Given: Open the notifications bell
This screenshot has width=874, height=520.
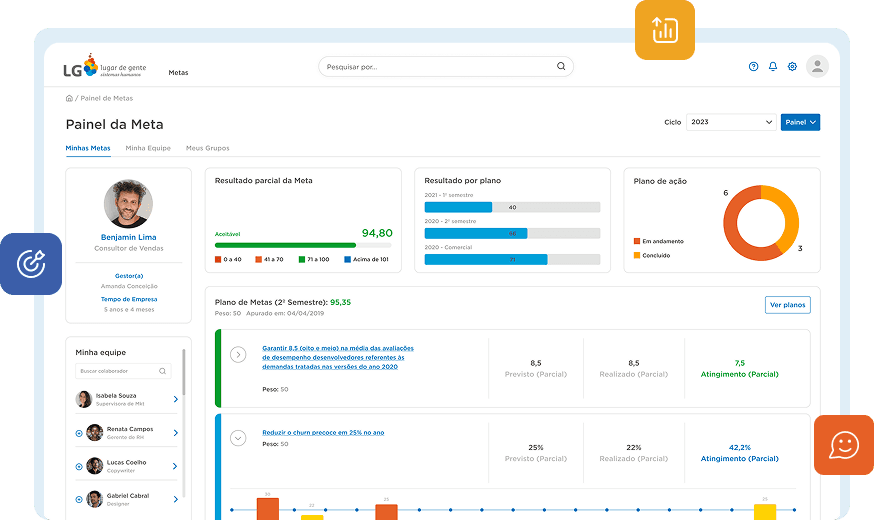Looking at the screenshot, I should (x=773, y=67).
